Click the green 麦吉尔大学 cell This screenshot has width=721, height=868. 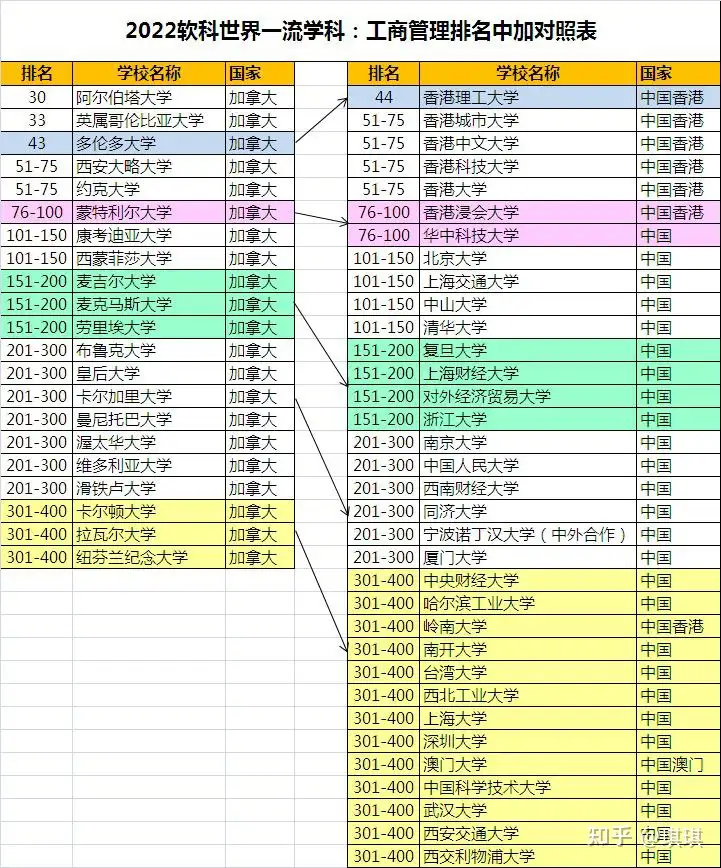tap(148, 281)
